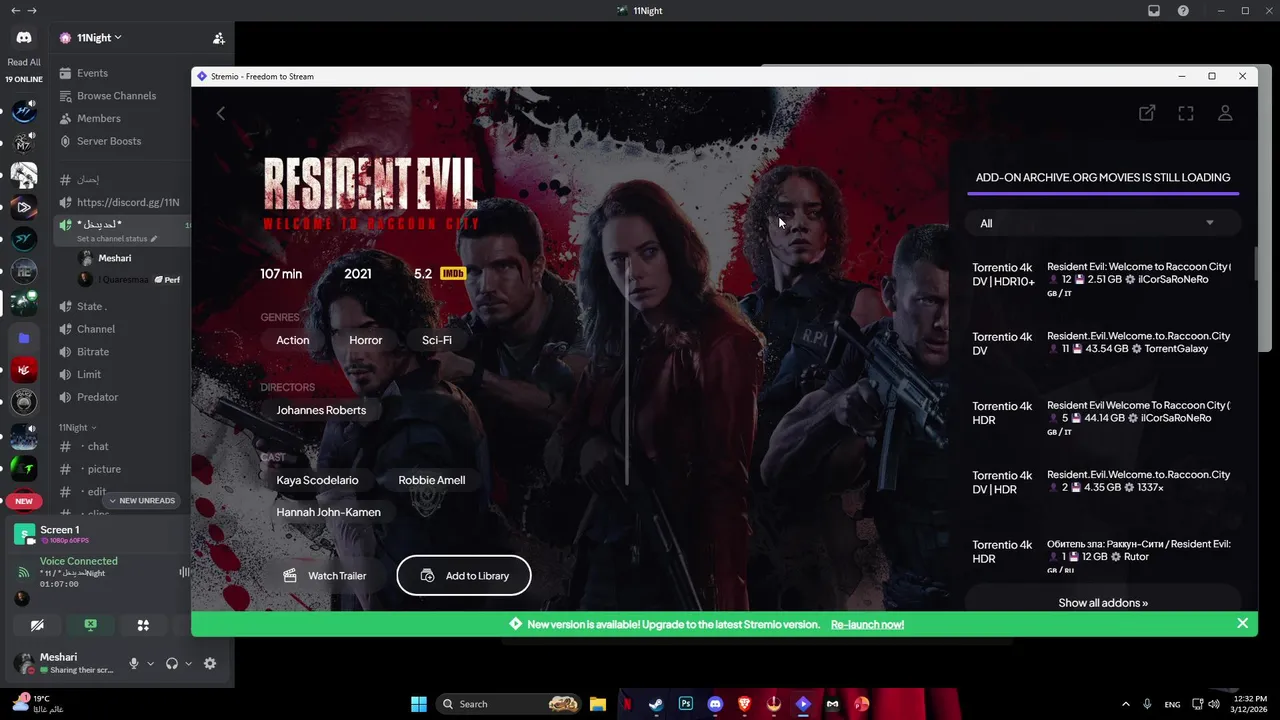Open Steam from taskbar
Screen dimensions: 1280x720
pos(656,704)
